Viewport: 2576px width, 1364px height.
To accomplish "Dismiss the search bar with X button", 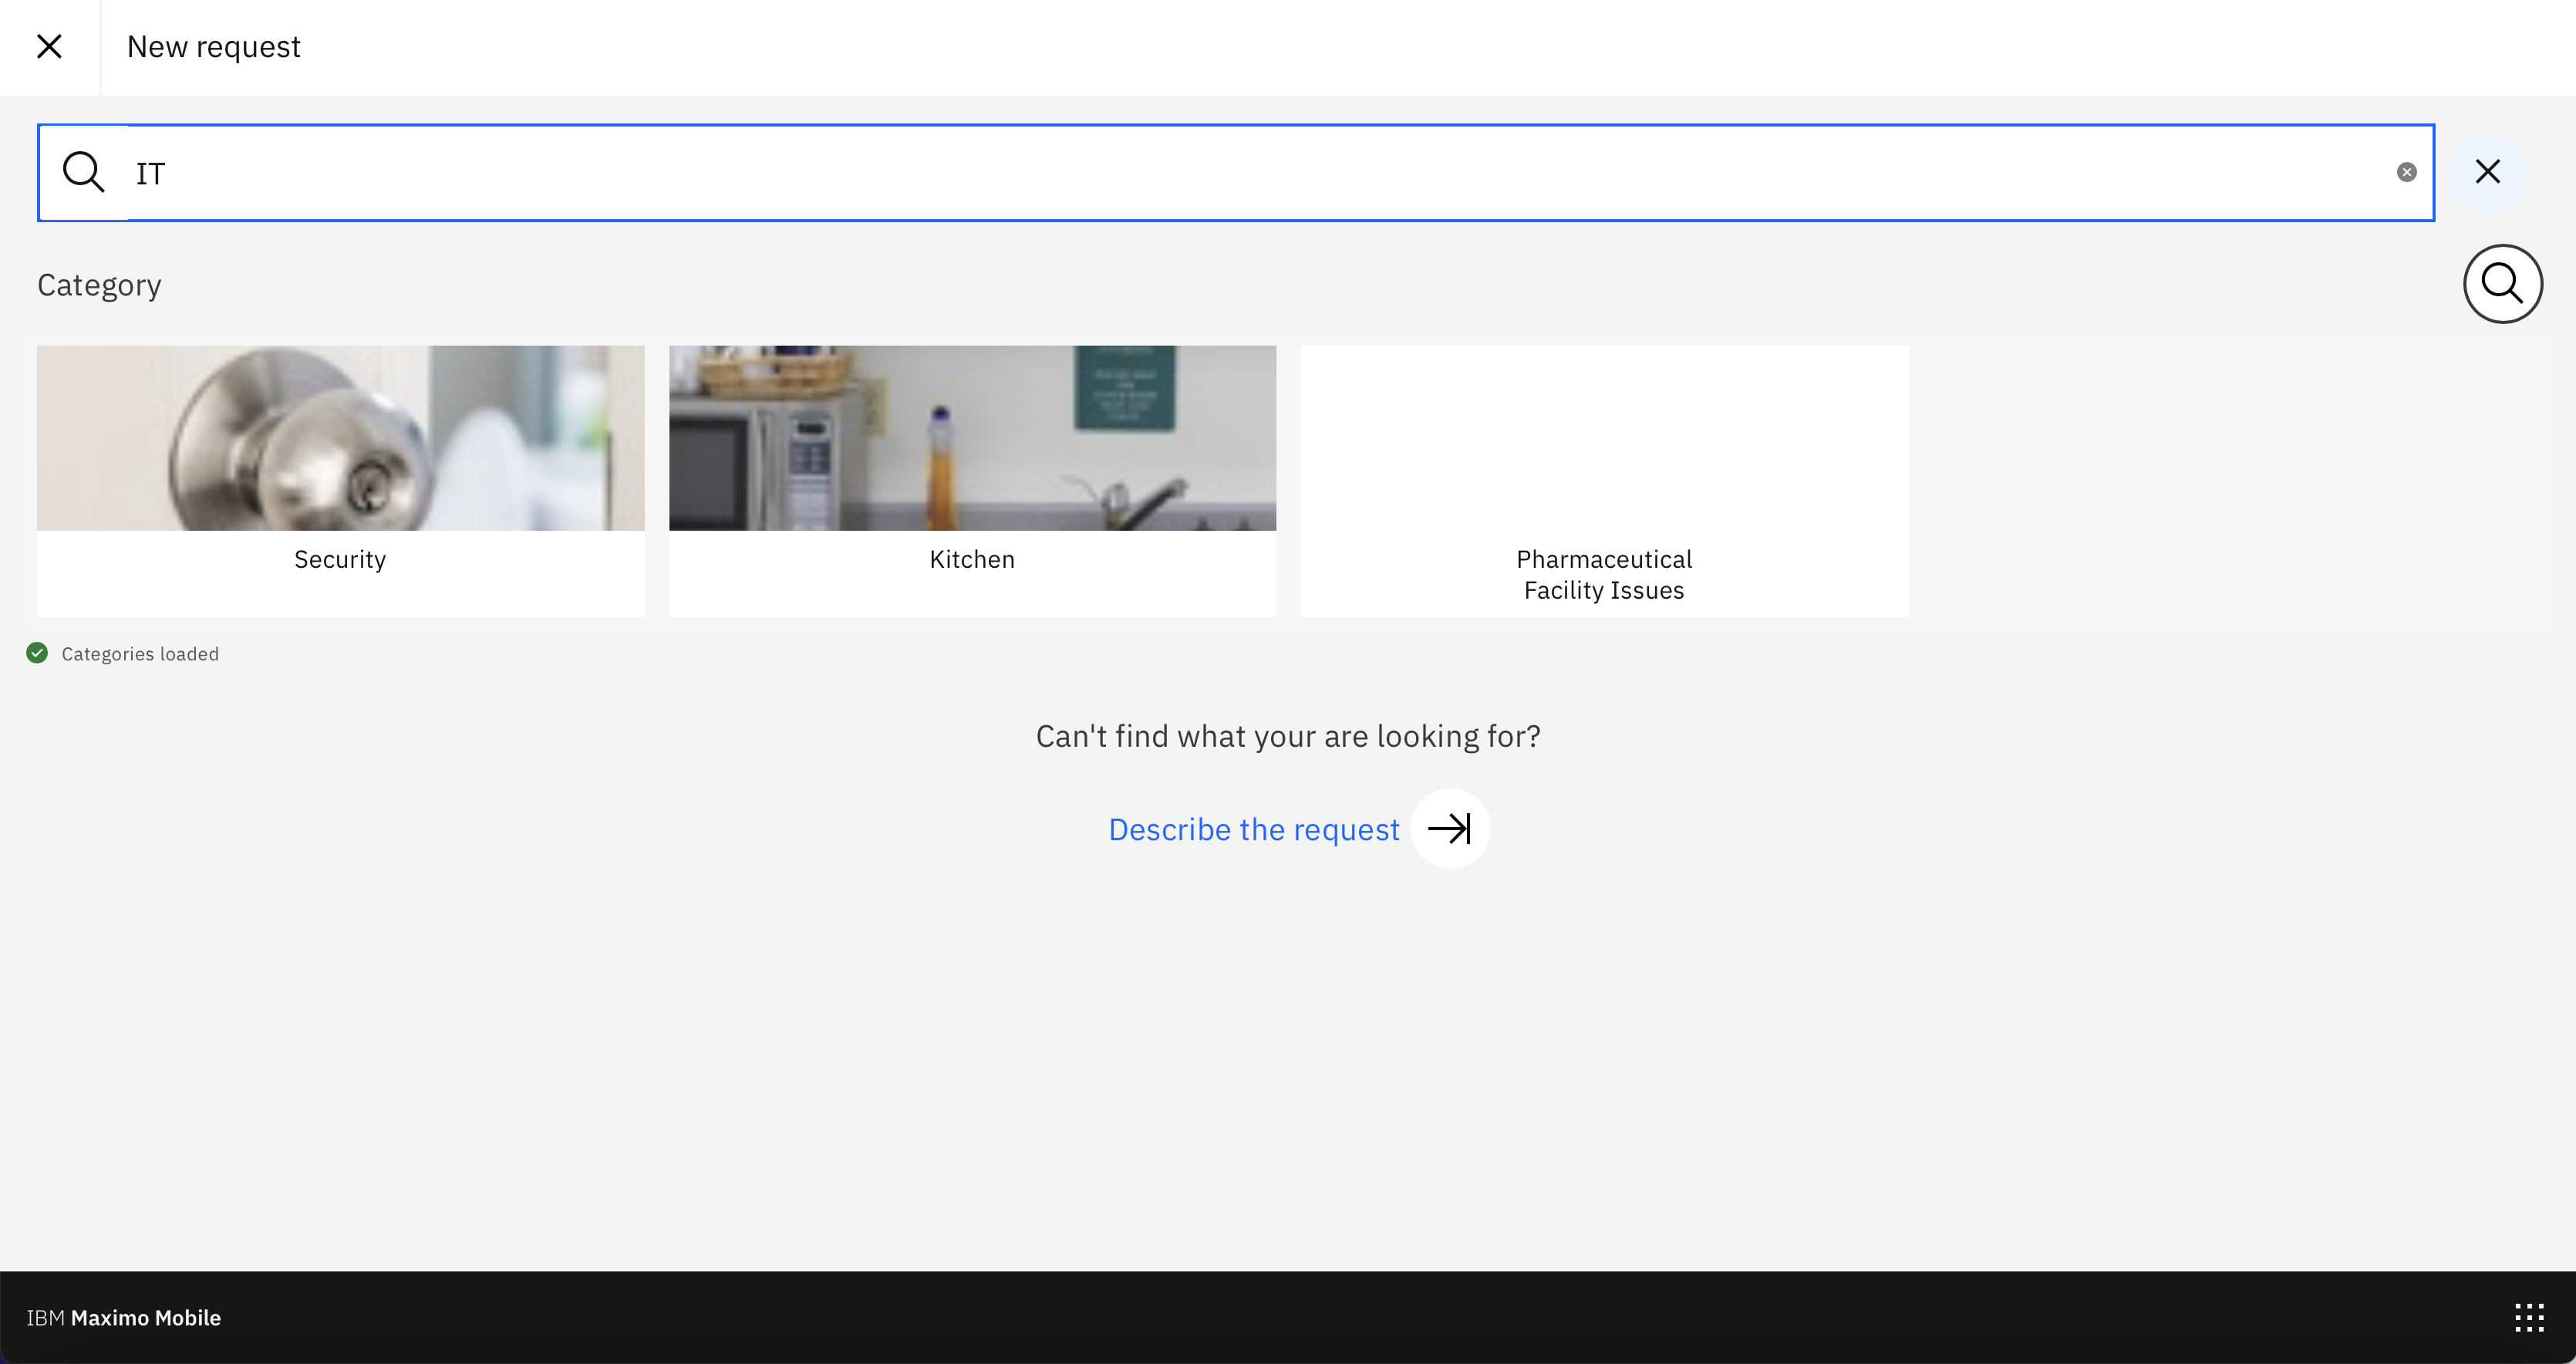I will (x=2487, y=172).
